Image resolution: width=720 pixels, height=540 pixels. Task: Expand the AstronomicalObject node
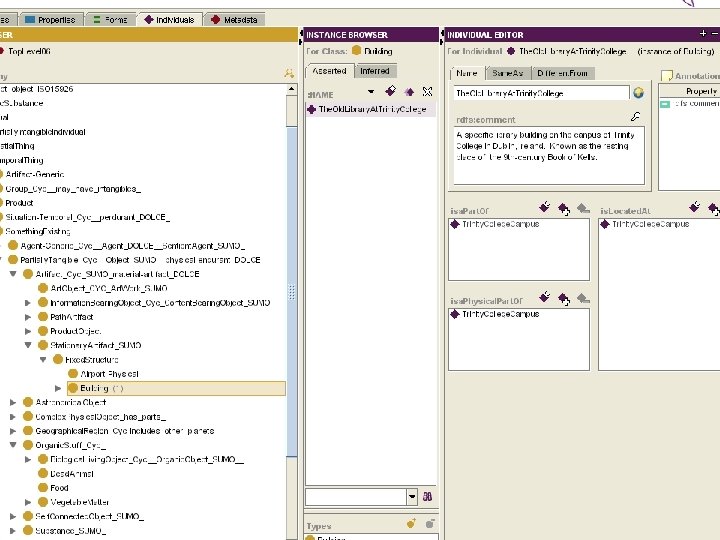point(13,402)
